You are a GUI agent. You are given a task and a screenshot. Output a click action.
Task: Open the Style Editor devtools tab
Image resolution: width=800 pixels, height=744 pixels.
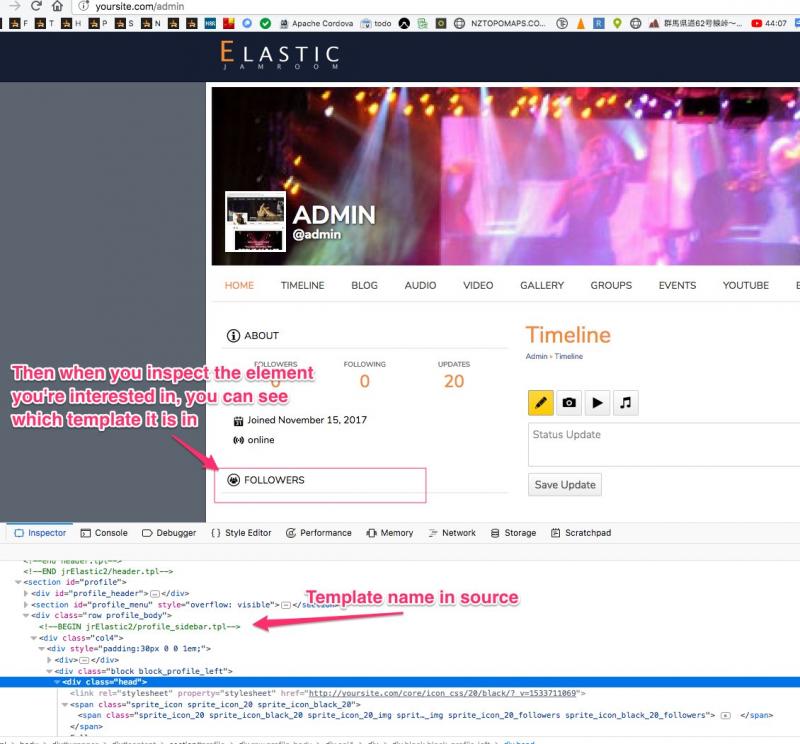pyautogui.click(x=241, y=533)
